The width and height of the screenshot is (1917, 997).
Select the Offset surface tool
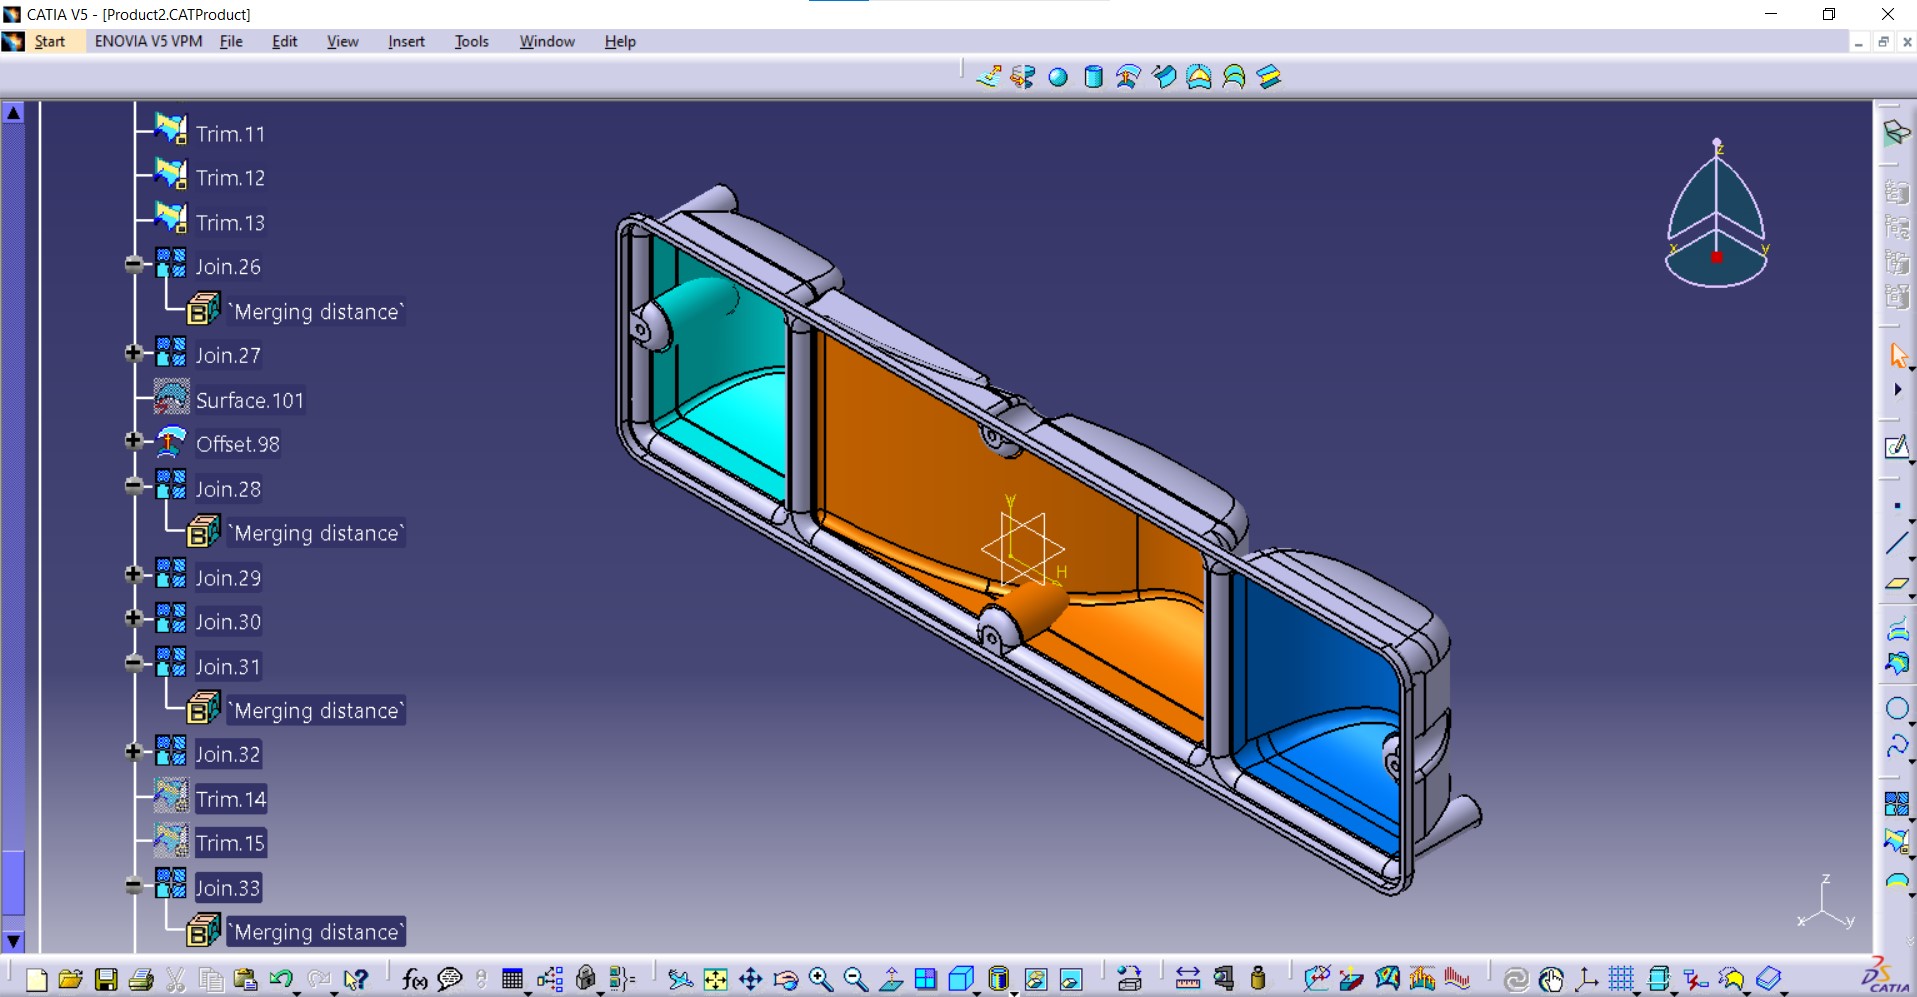pos(1128,77)
